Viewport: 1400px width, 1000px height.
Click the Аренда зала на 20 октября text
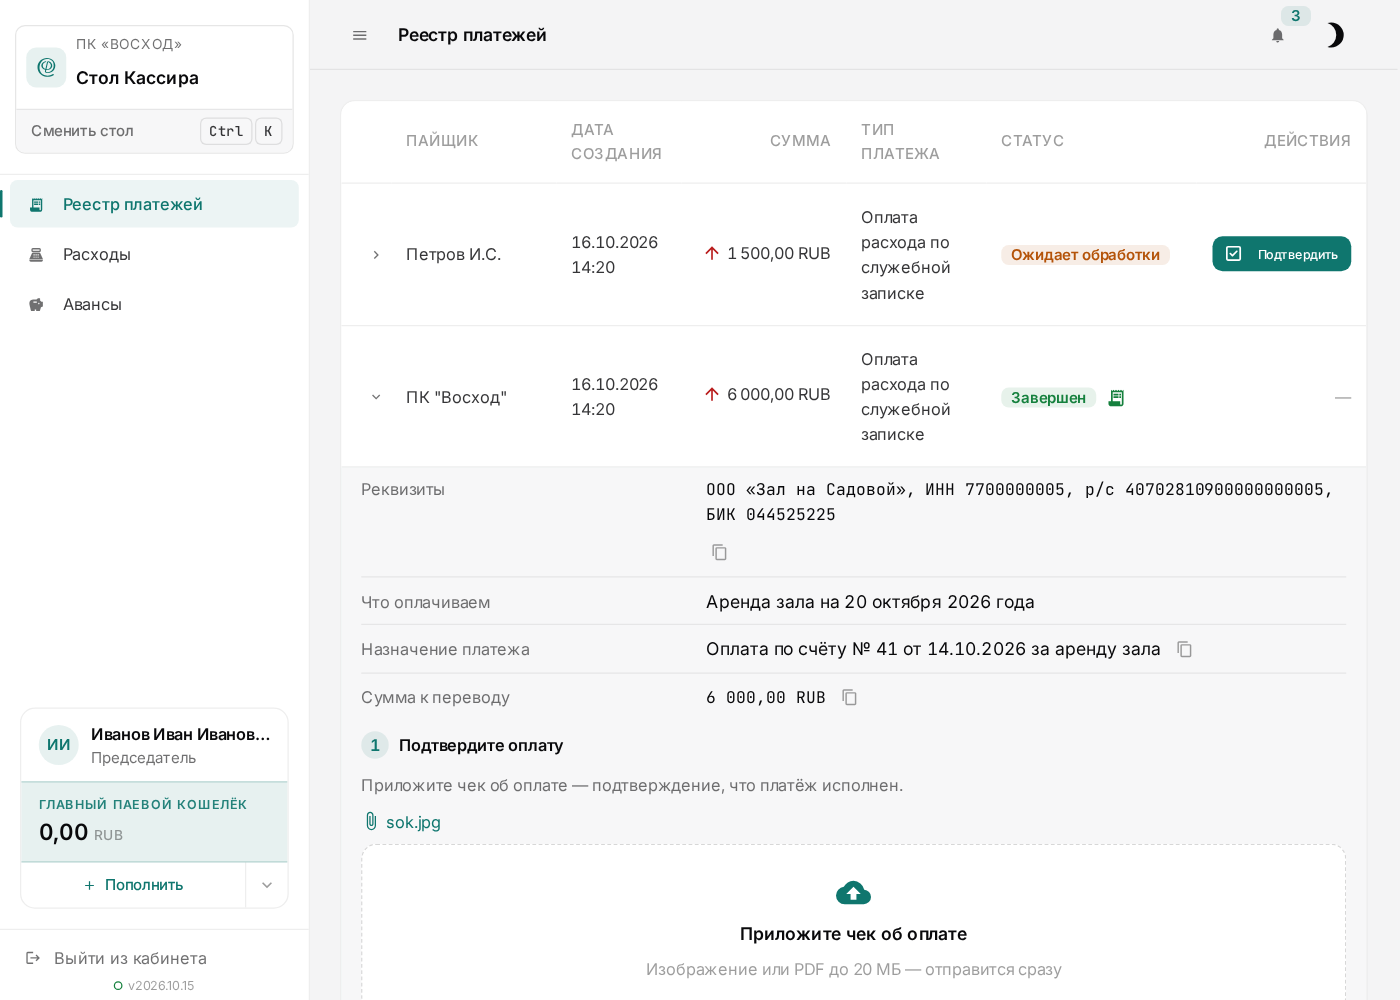pyautogui.click(x=870, y=602)
